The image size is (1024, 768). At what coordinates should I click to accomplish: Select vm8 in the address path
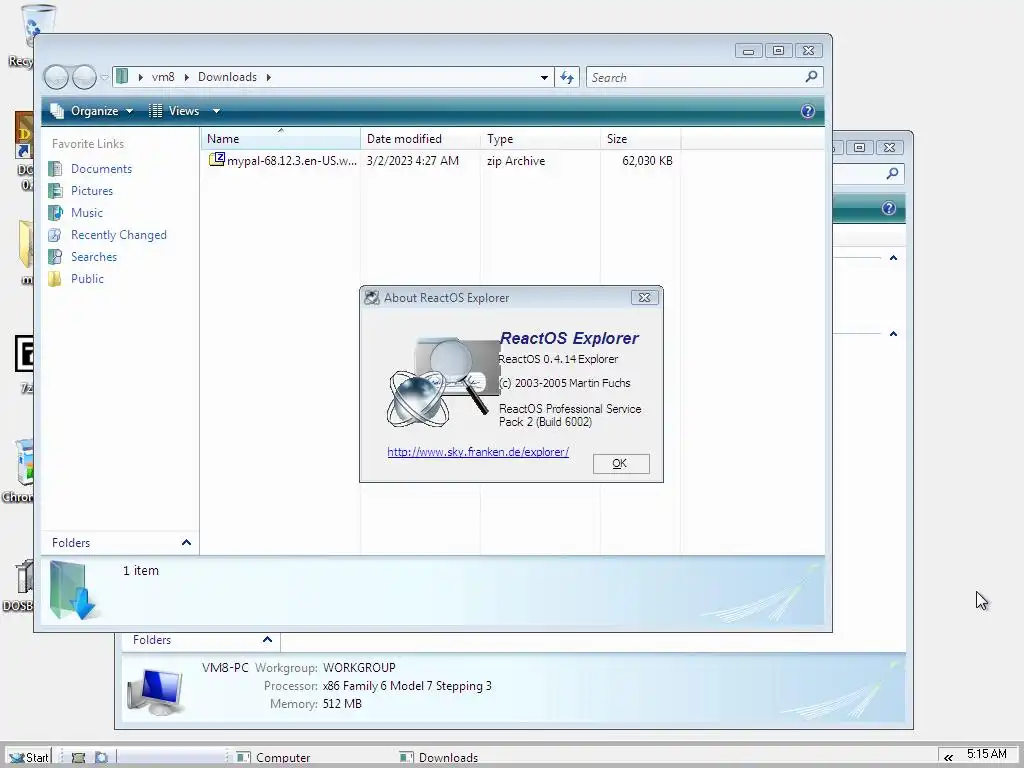click(x=163, y=77)
